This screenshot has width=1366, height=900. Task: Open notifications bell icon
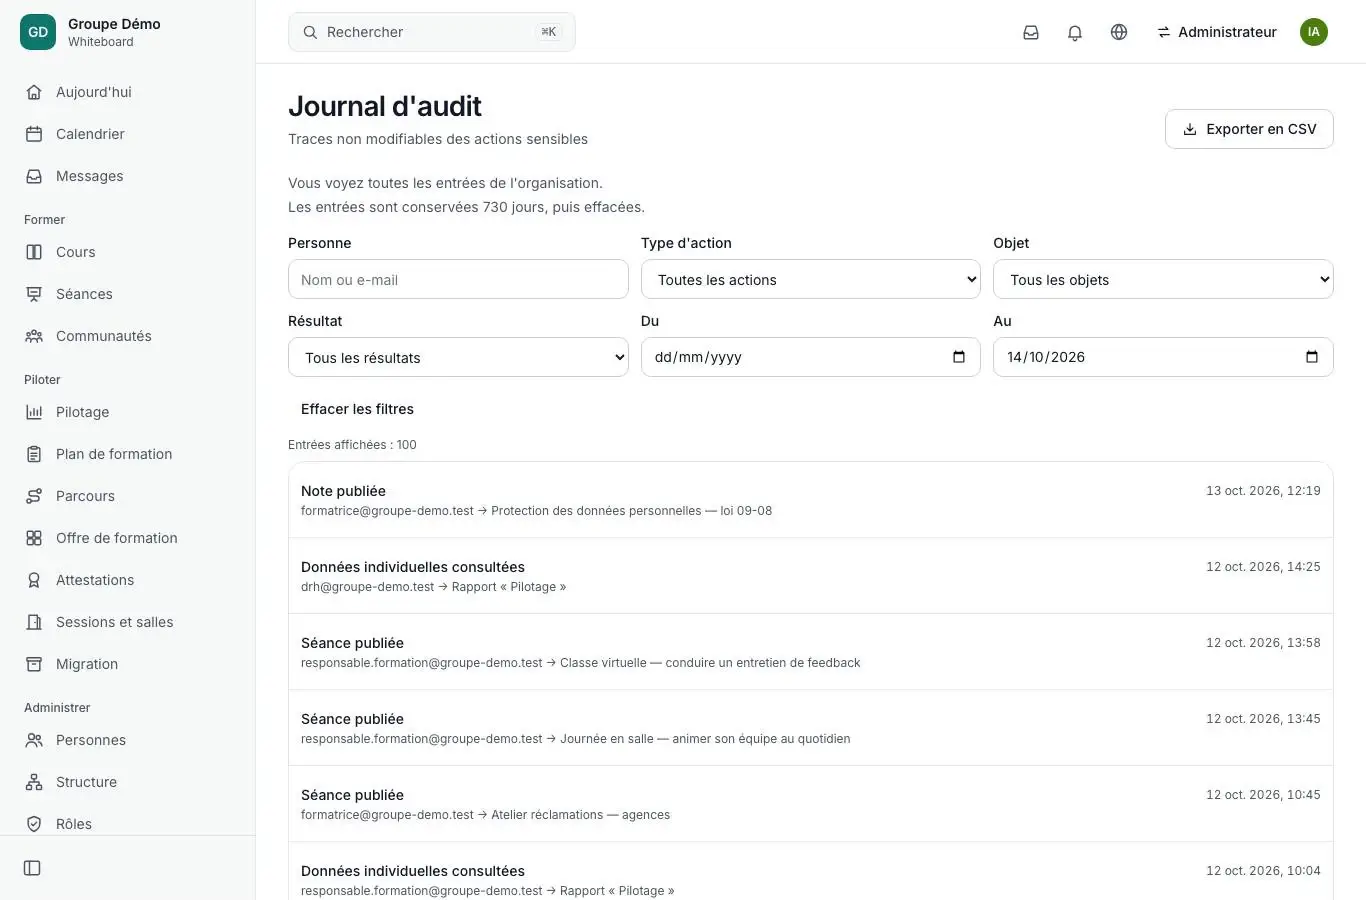[x=1075, y=32]
